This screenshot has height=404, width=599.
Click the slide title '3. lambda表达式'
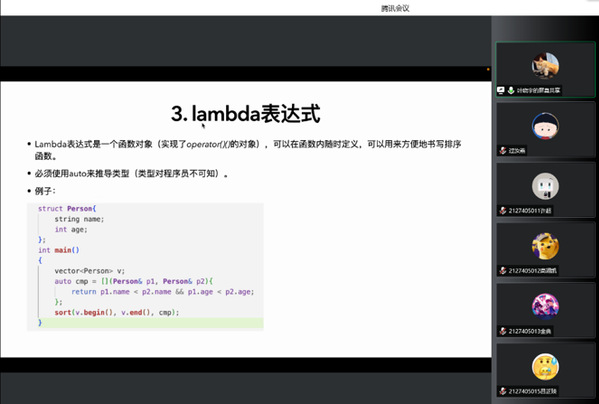(x=245, y=114)
